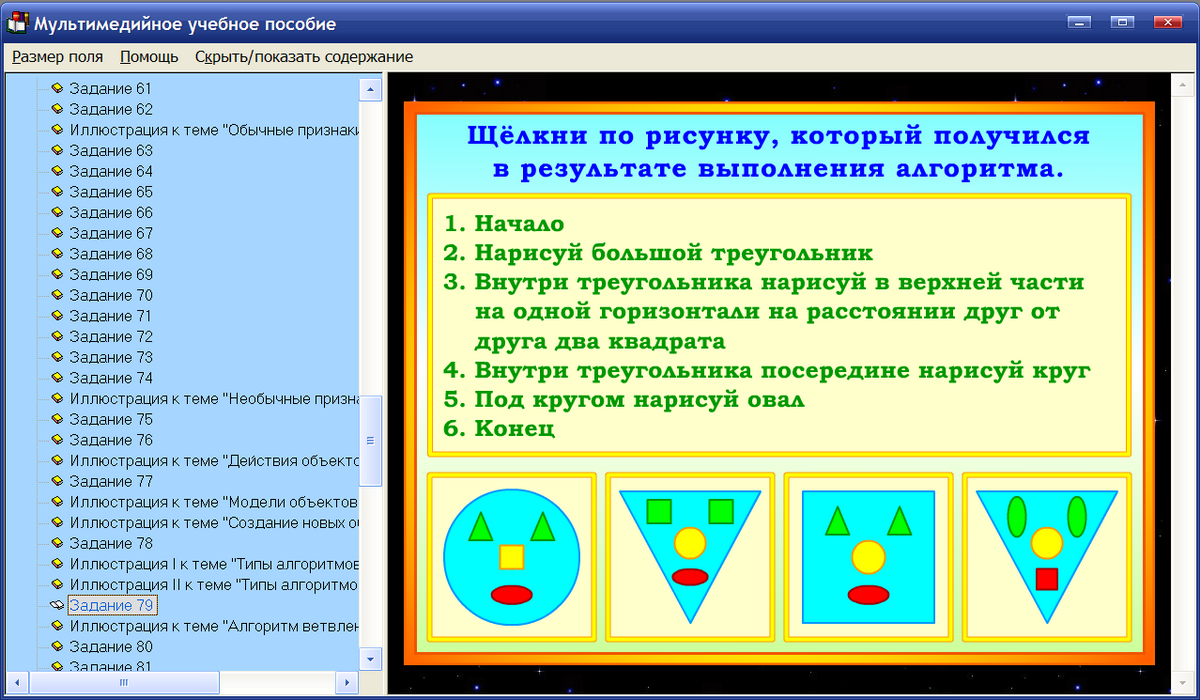Minimize the Мультимедийное учебное пособие window

tap(1078, 21)
